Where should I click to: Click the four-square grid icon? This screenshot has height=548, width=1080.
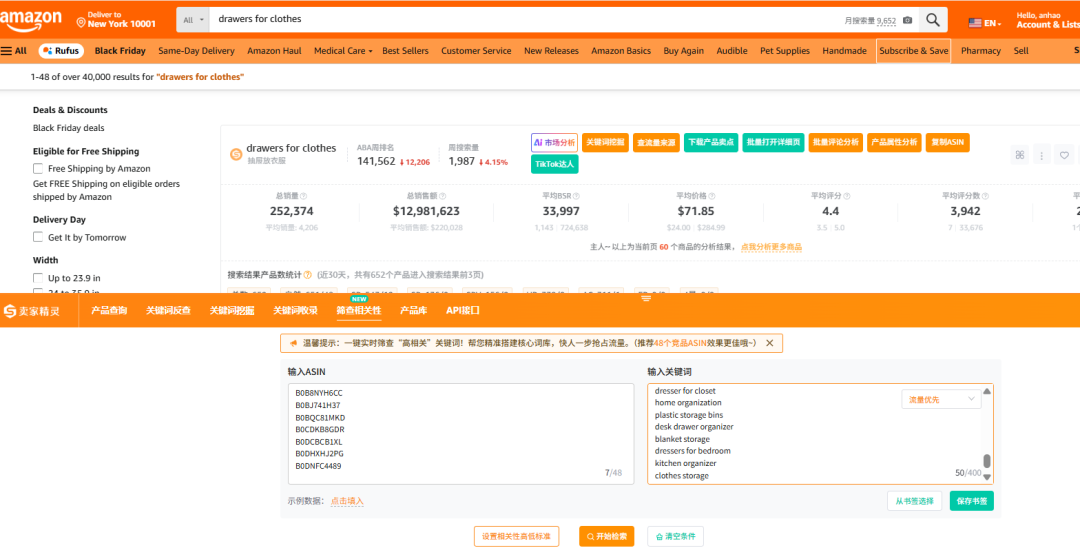[x=1020, y=155]
